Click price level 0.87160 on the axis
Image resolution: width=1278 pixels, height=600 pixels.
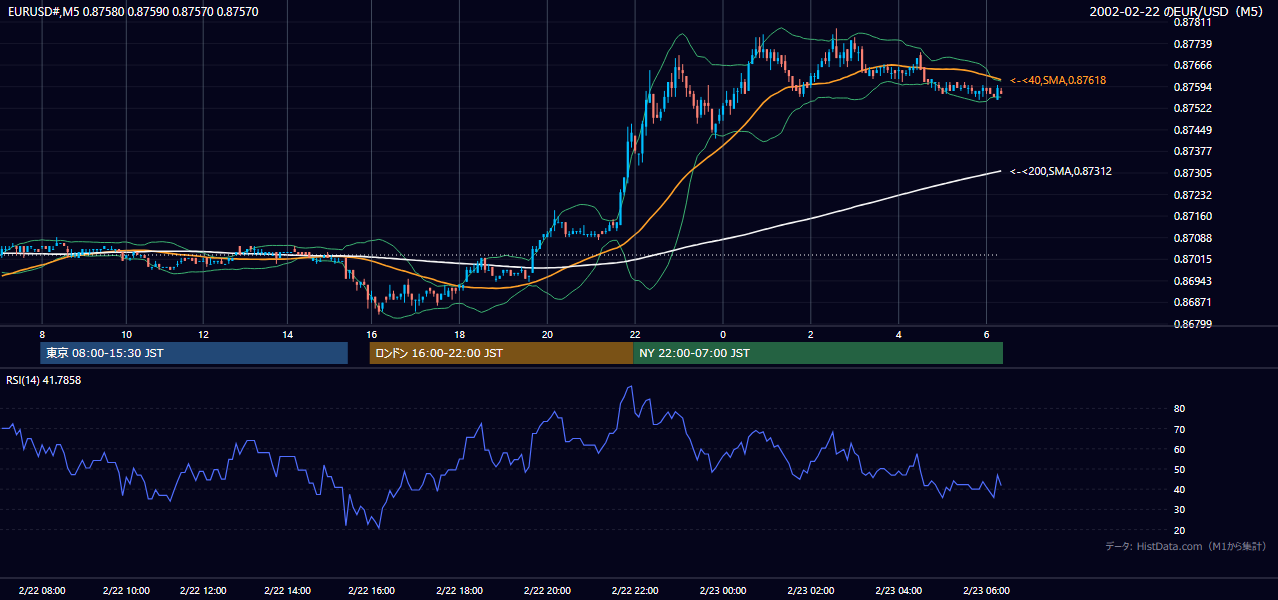pyautogui.click(x=1192, y=216)
